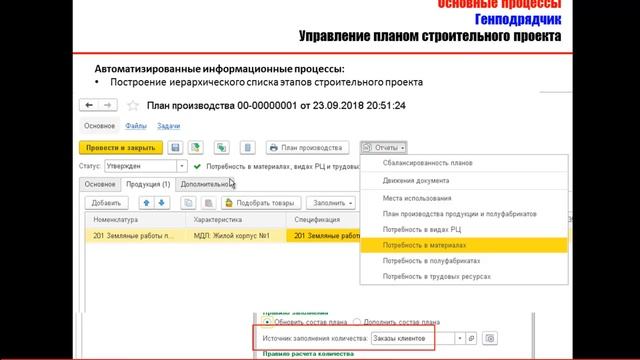The width and height of the screenshot is (640, 360).
Task: Click the paste row icon
Action: [209, 203]
